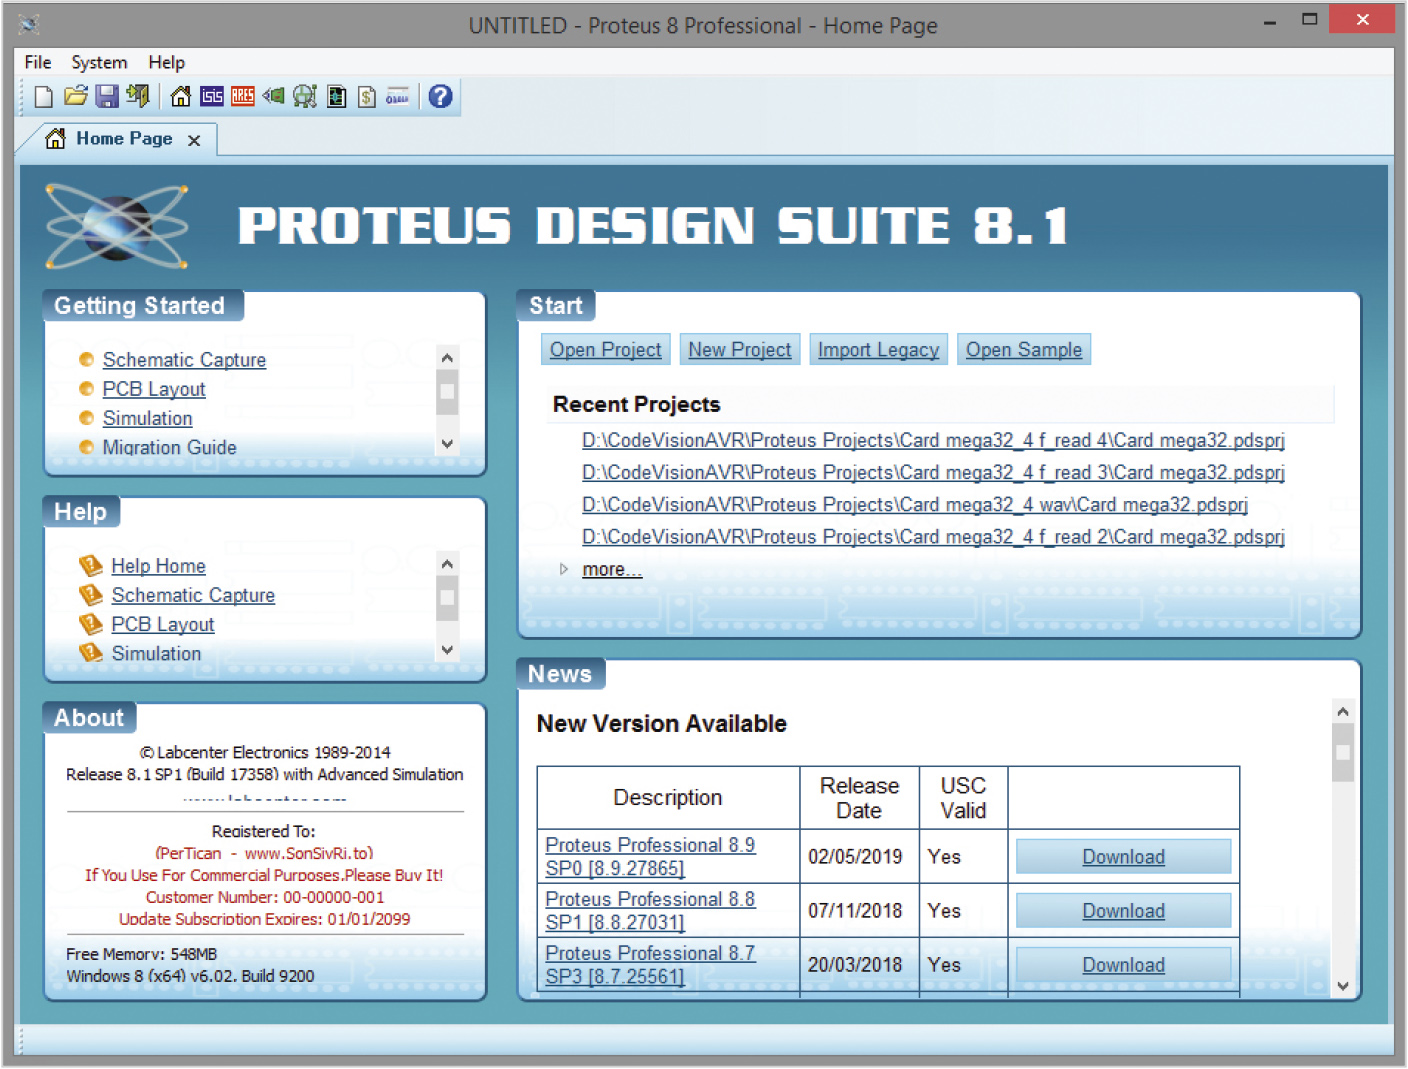
Task: Open recent project Card mega32_4 f_read 4
Action: click(x=933, y=441)
